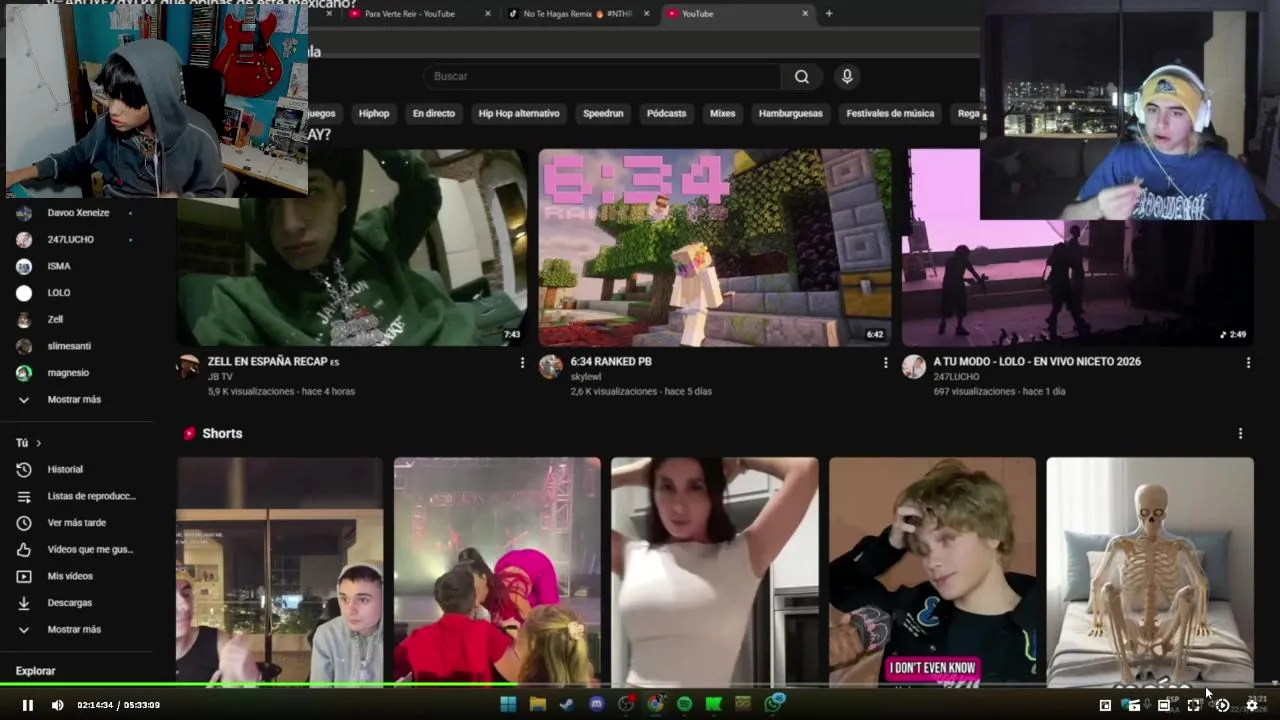Select the Hiphop filter chip
The image size is (1280, 720).
(x=374, y=113)
